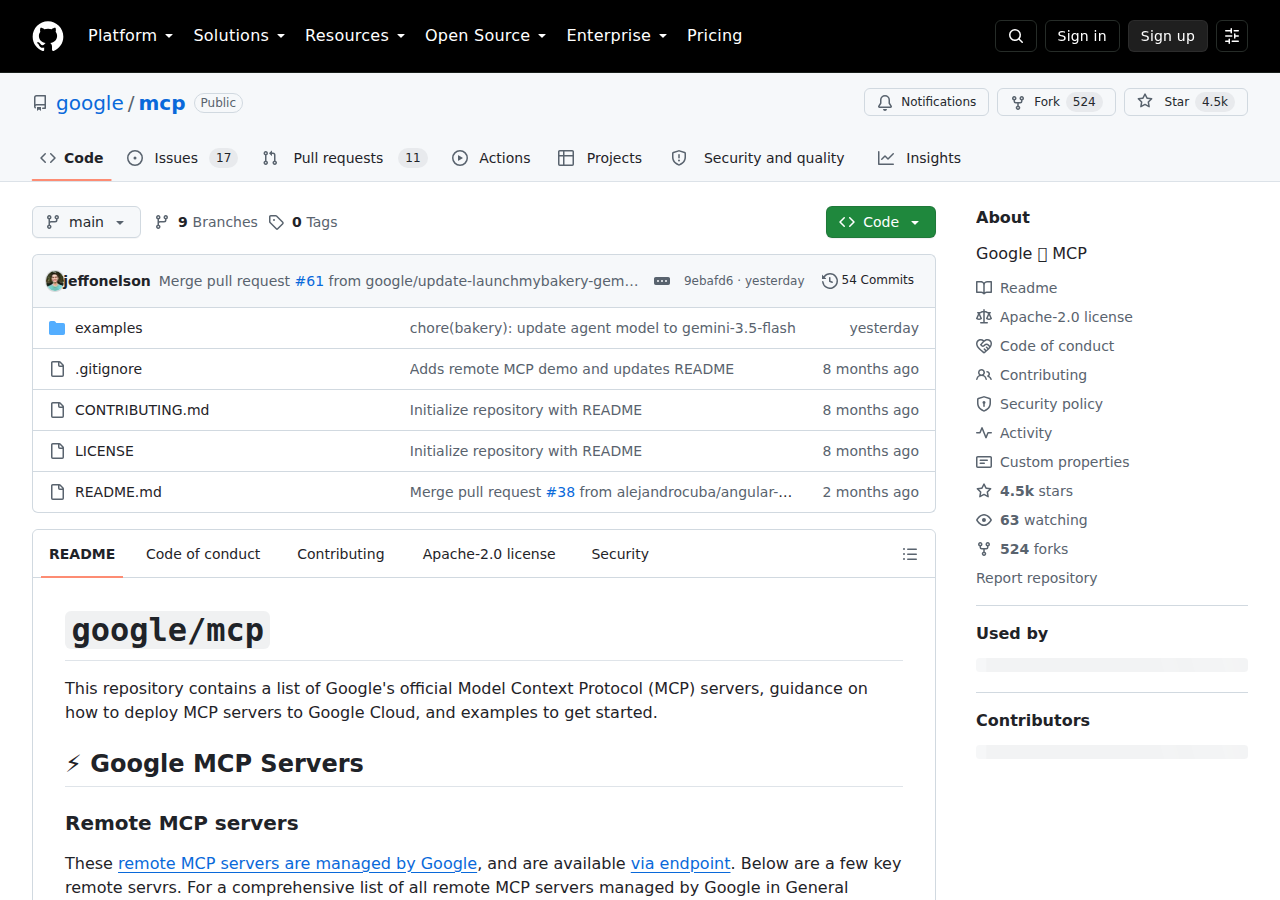Expand the Open Source menu
Viewport: 1280px width, 900px height.
tap(485, 36)
